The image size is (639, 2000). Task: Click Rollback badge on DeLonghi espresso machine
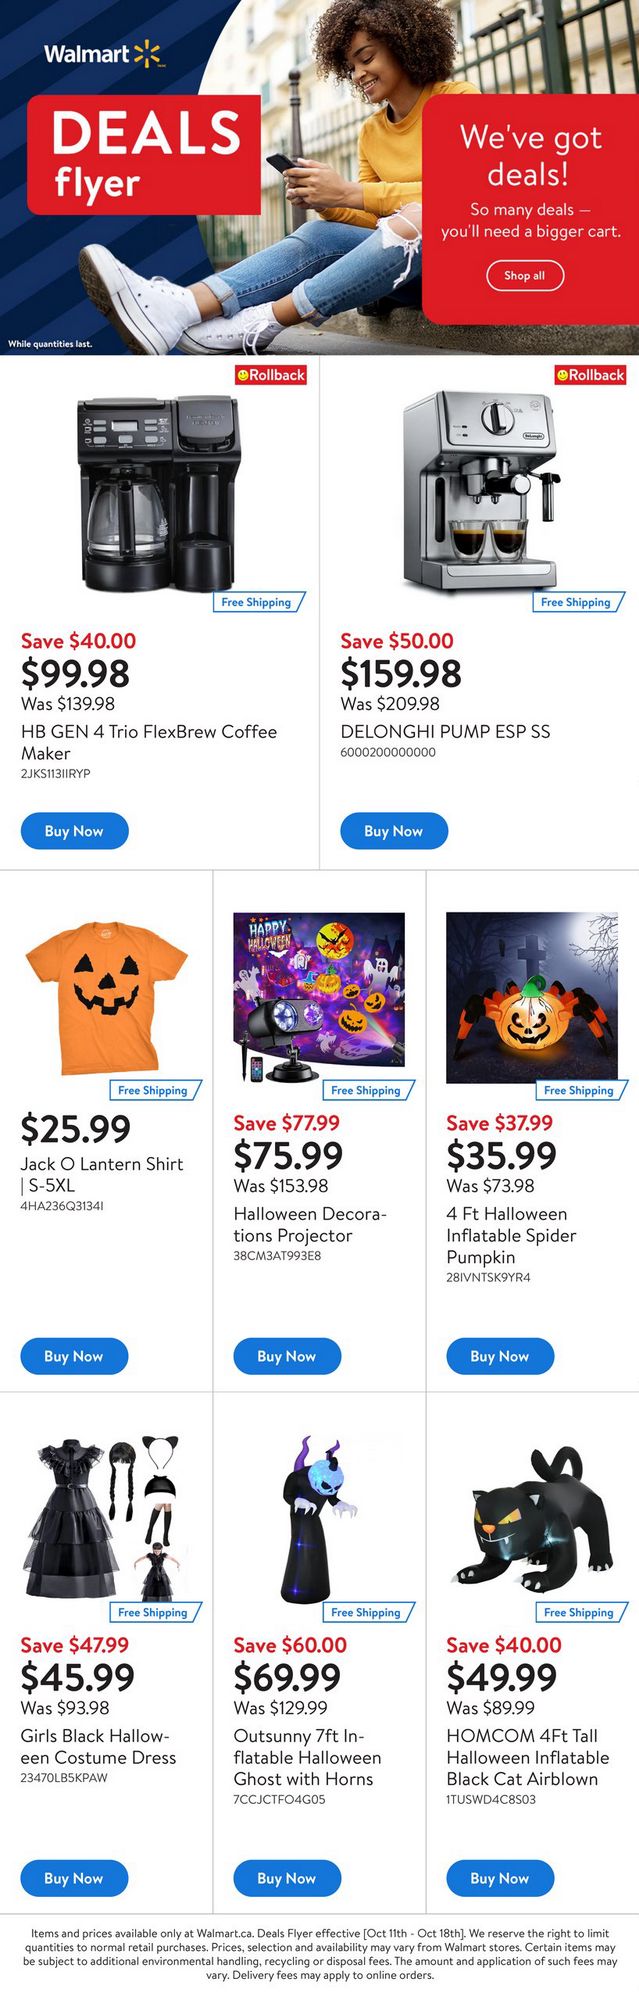(x=591, y=375)
